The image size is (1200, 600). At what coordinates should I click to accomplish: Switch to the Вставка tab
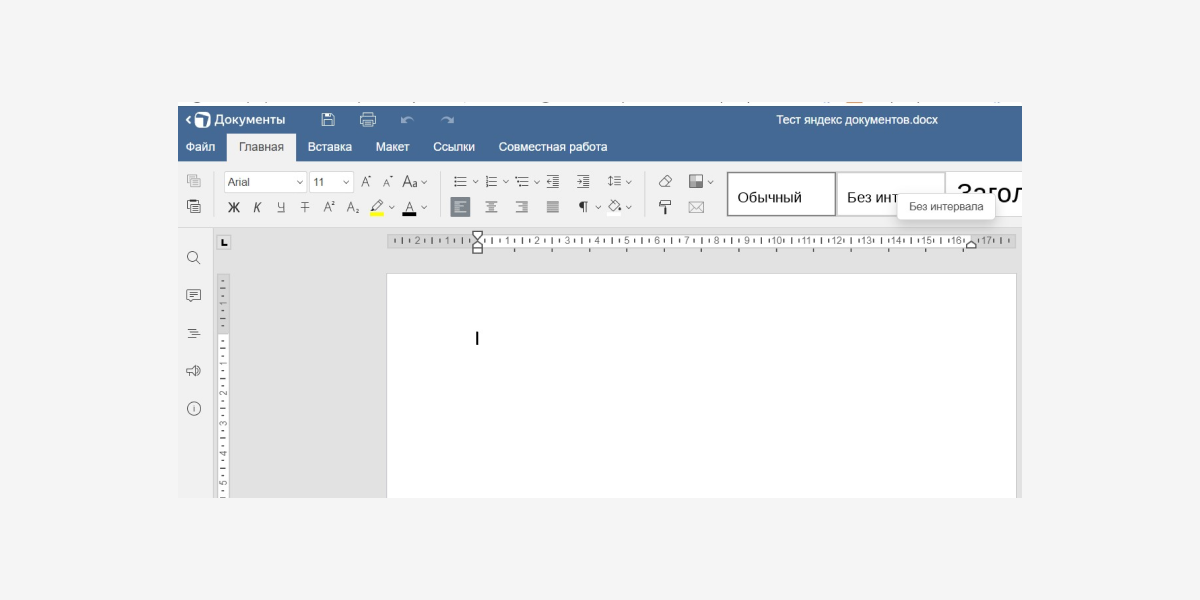[x=329, y=147]
